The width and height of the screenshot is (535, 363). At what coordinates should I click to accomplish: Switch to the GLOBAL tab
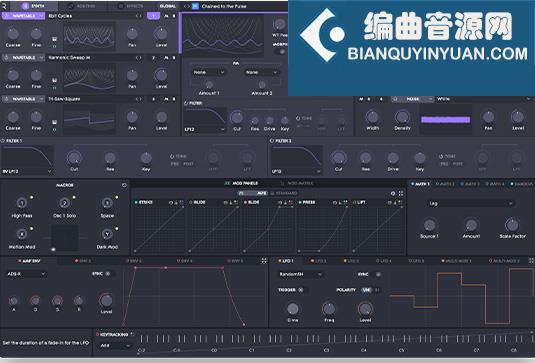(x=168, y=6)
